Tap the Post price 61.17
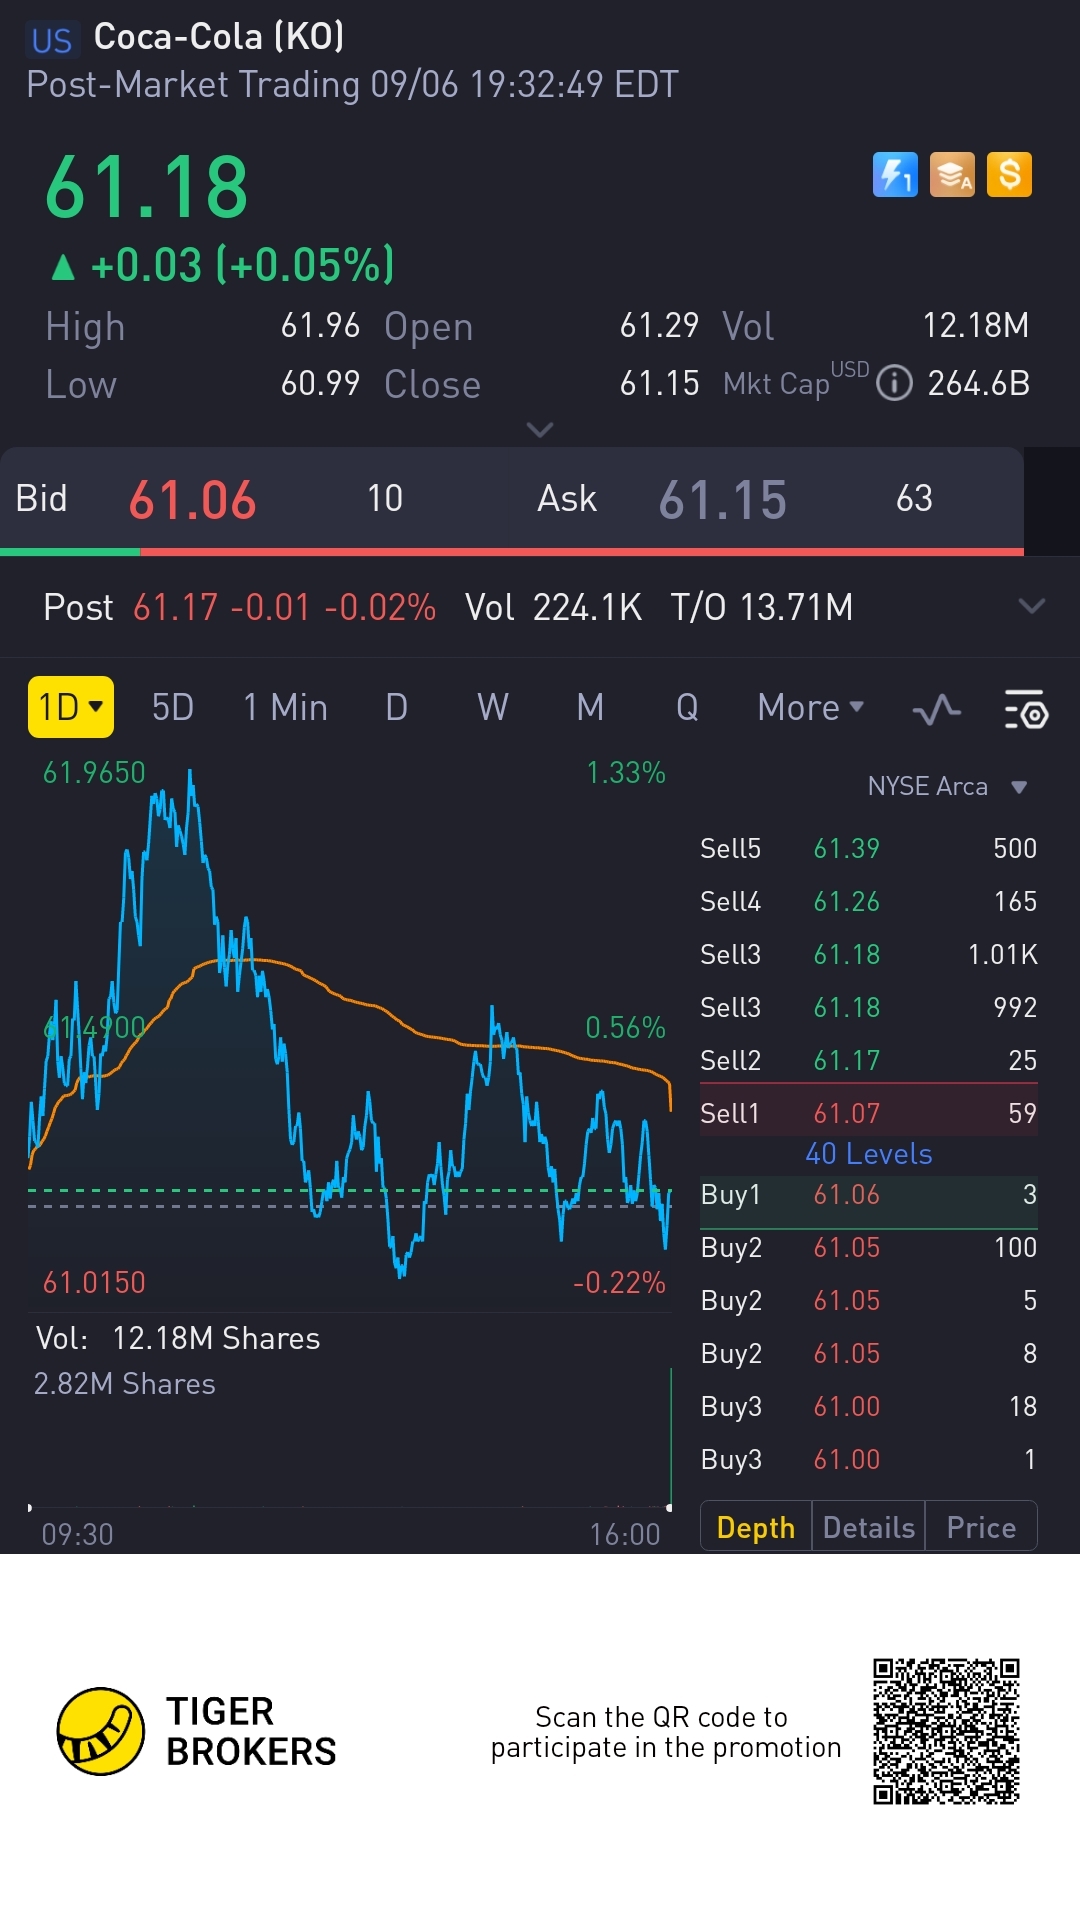The width and height of the screenshot is (1080, 1910). click(x=175, y=607)
